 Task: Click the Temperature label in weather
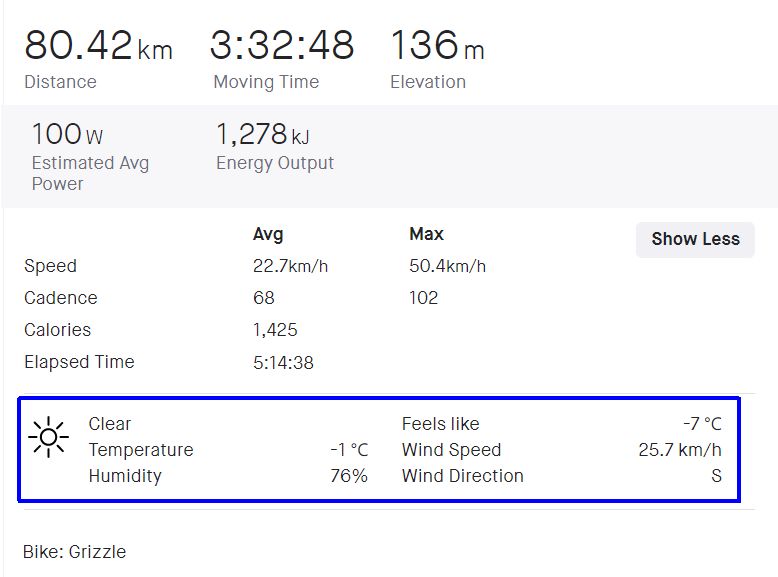tap(141, 450)
